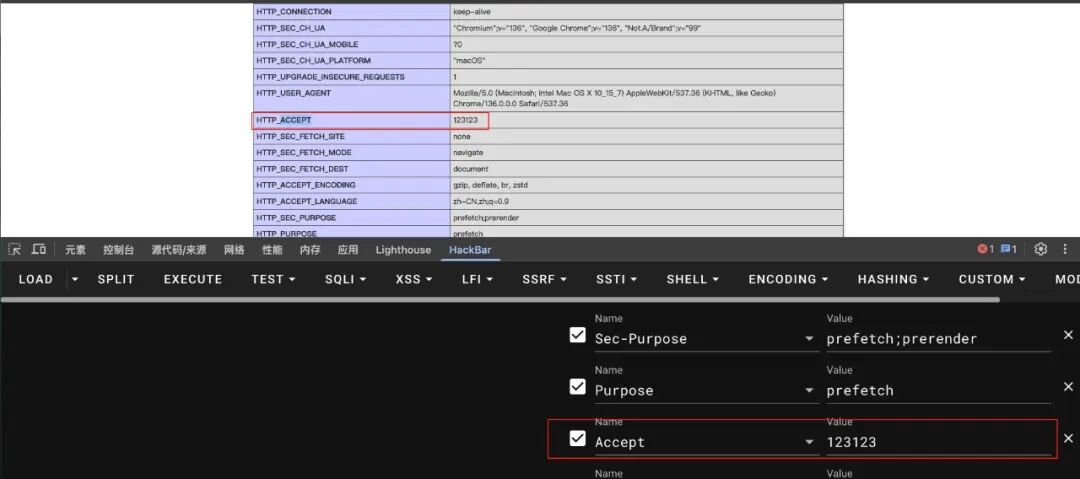1080x479 pixels.
Task: Toggle the device toolbar icon
Action: pyautogui.click(x=39, y=249)
